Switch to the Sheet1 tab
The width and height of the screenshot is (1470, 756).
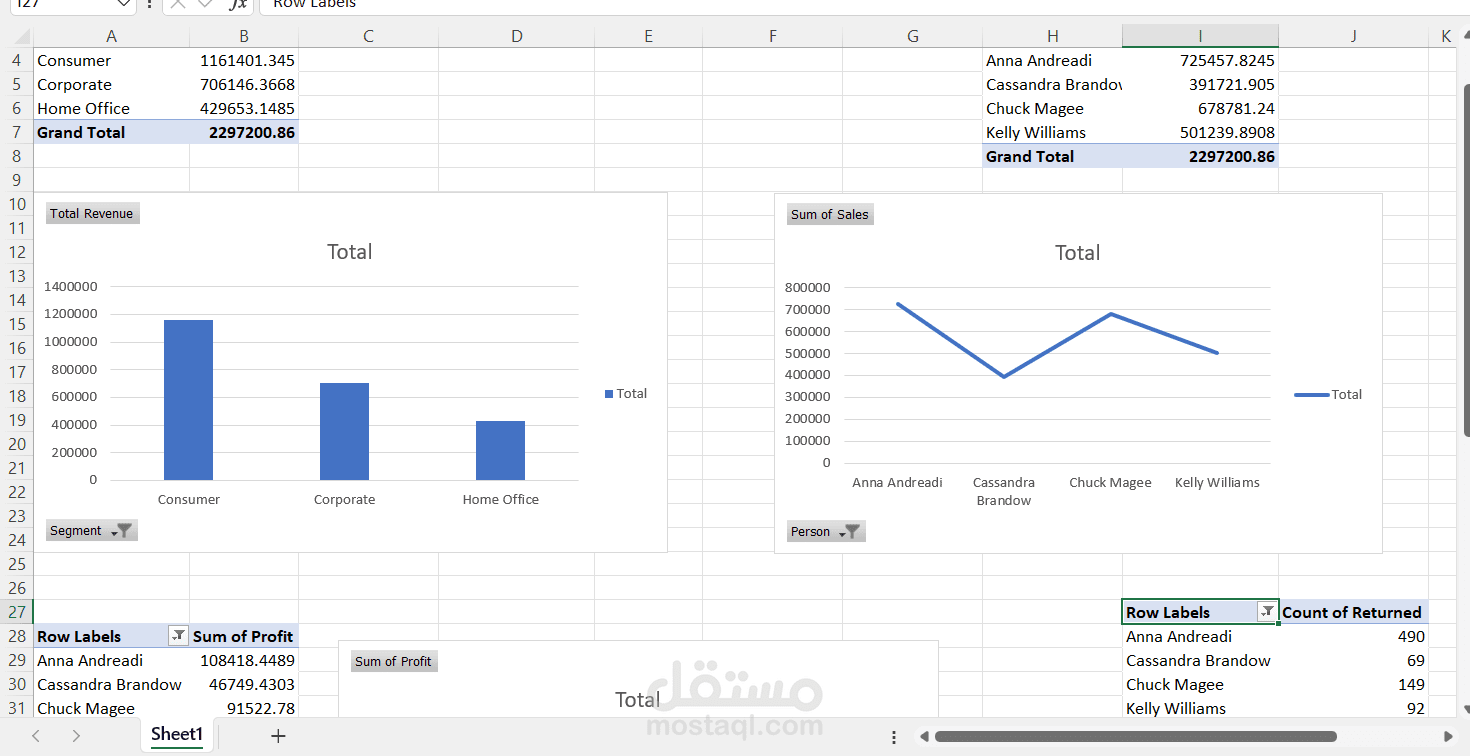[176, 733]
